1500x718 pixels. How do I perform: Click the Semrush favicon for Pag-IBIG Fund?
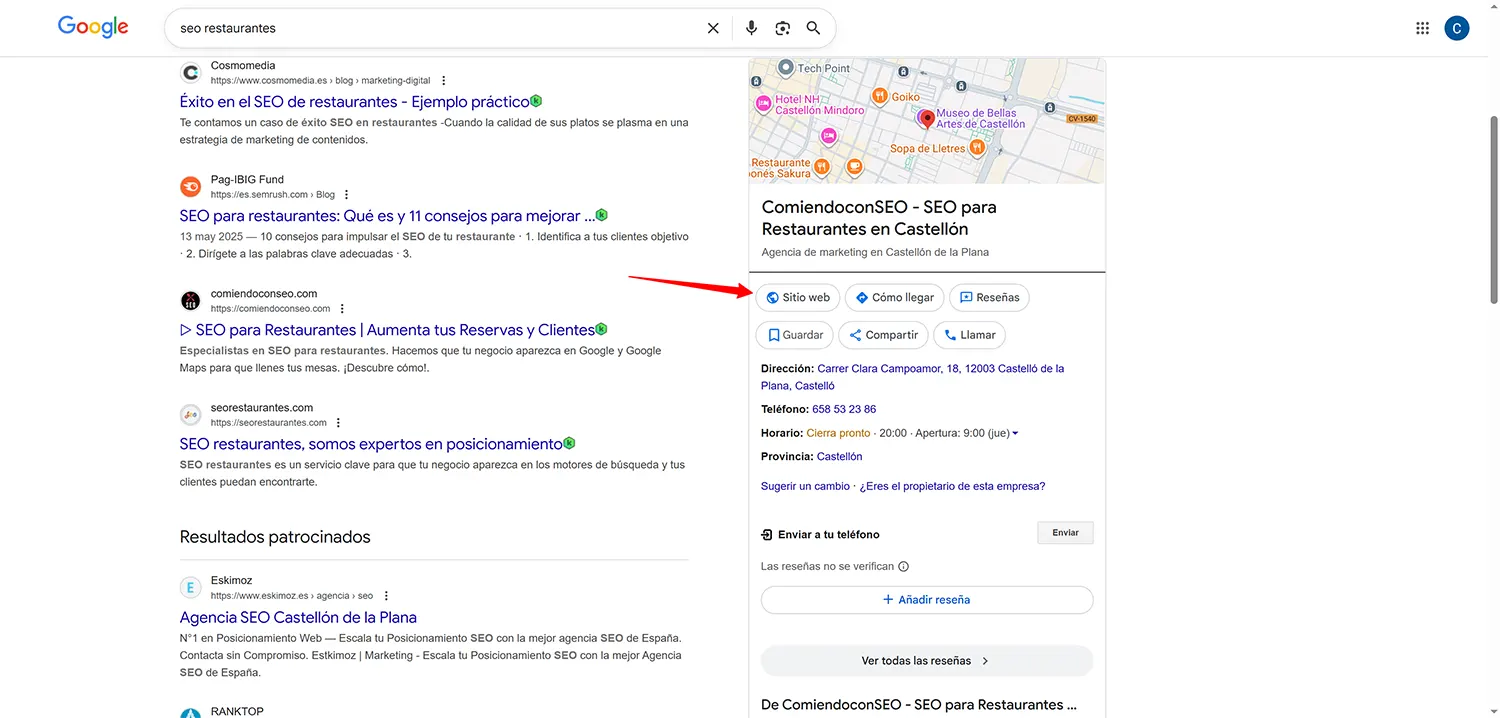point(190,187)
